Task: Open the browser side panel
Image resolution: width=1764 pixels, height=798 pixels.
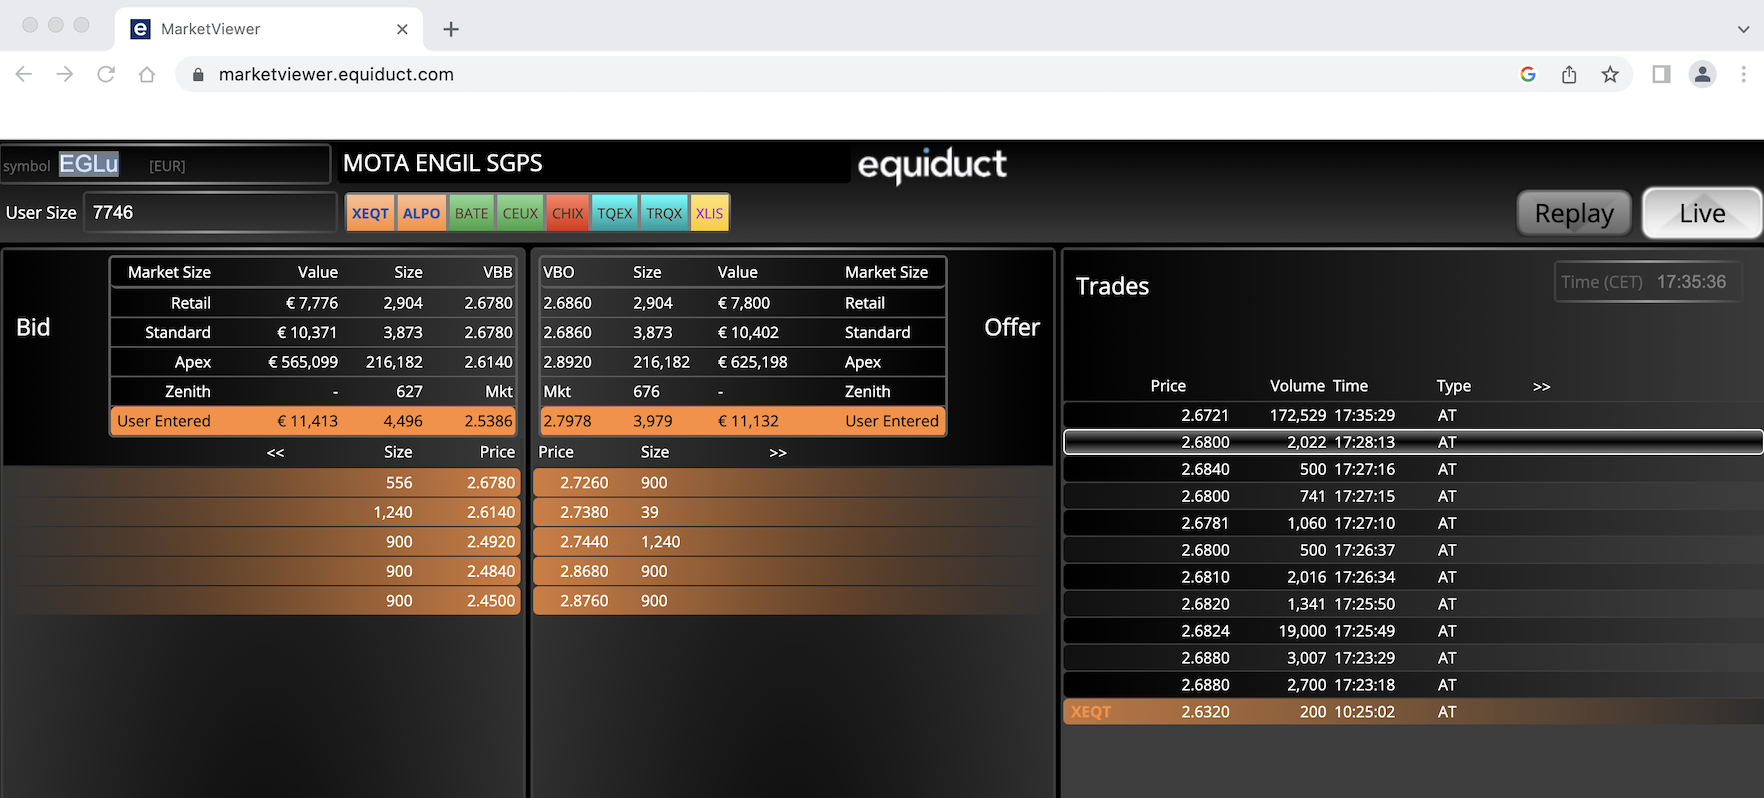Action: 1661,74
